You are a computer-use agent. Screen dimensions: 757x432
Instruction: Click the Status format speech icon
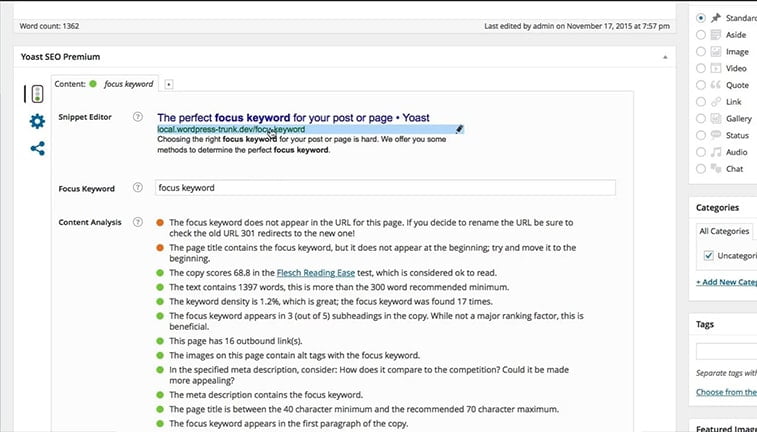point(715,135)
